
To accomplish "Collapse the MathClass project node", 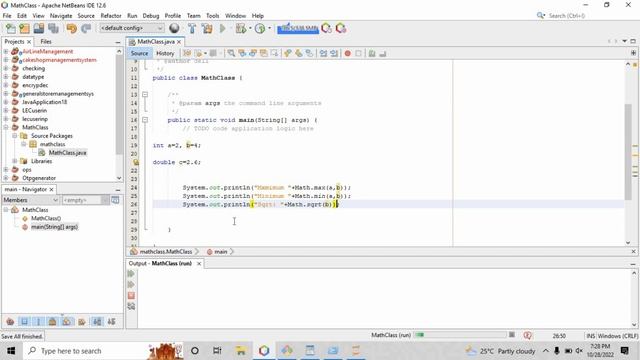I will click(6, 127).
